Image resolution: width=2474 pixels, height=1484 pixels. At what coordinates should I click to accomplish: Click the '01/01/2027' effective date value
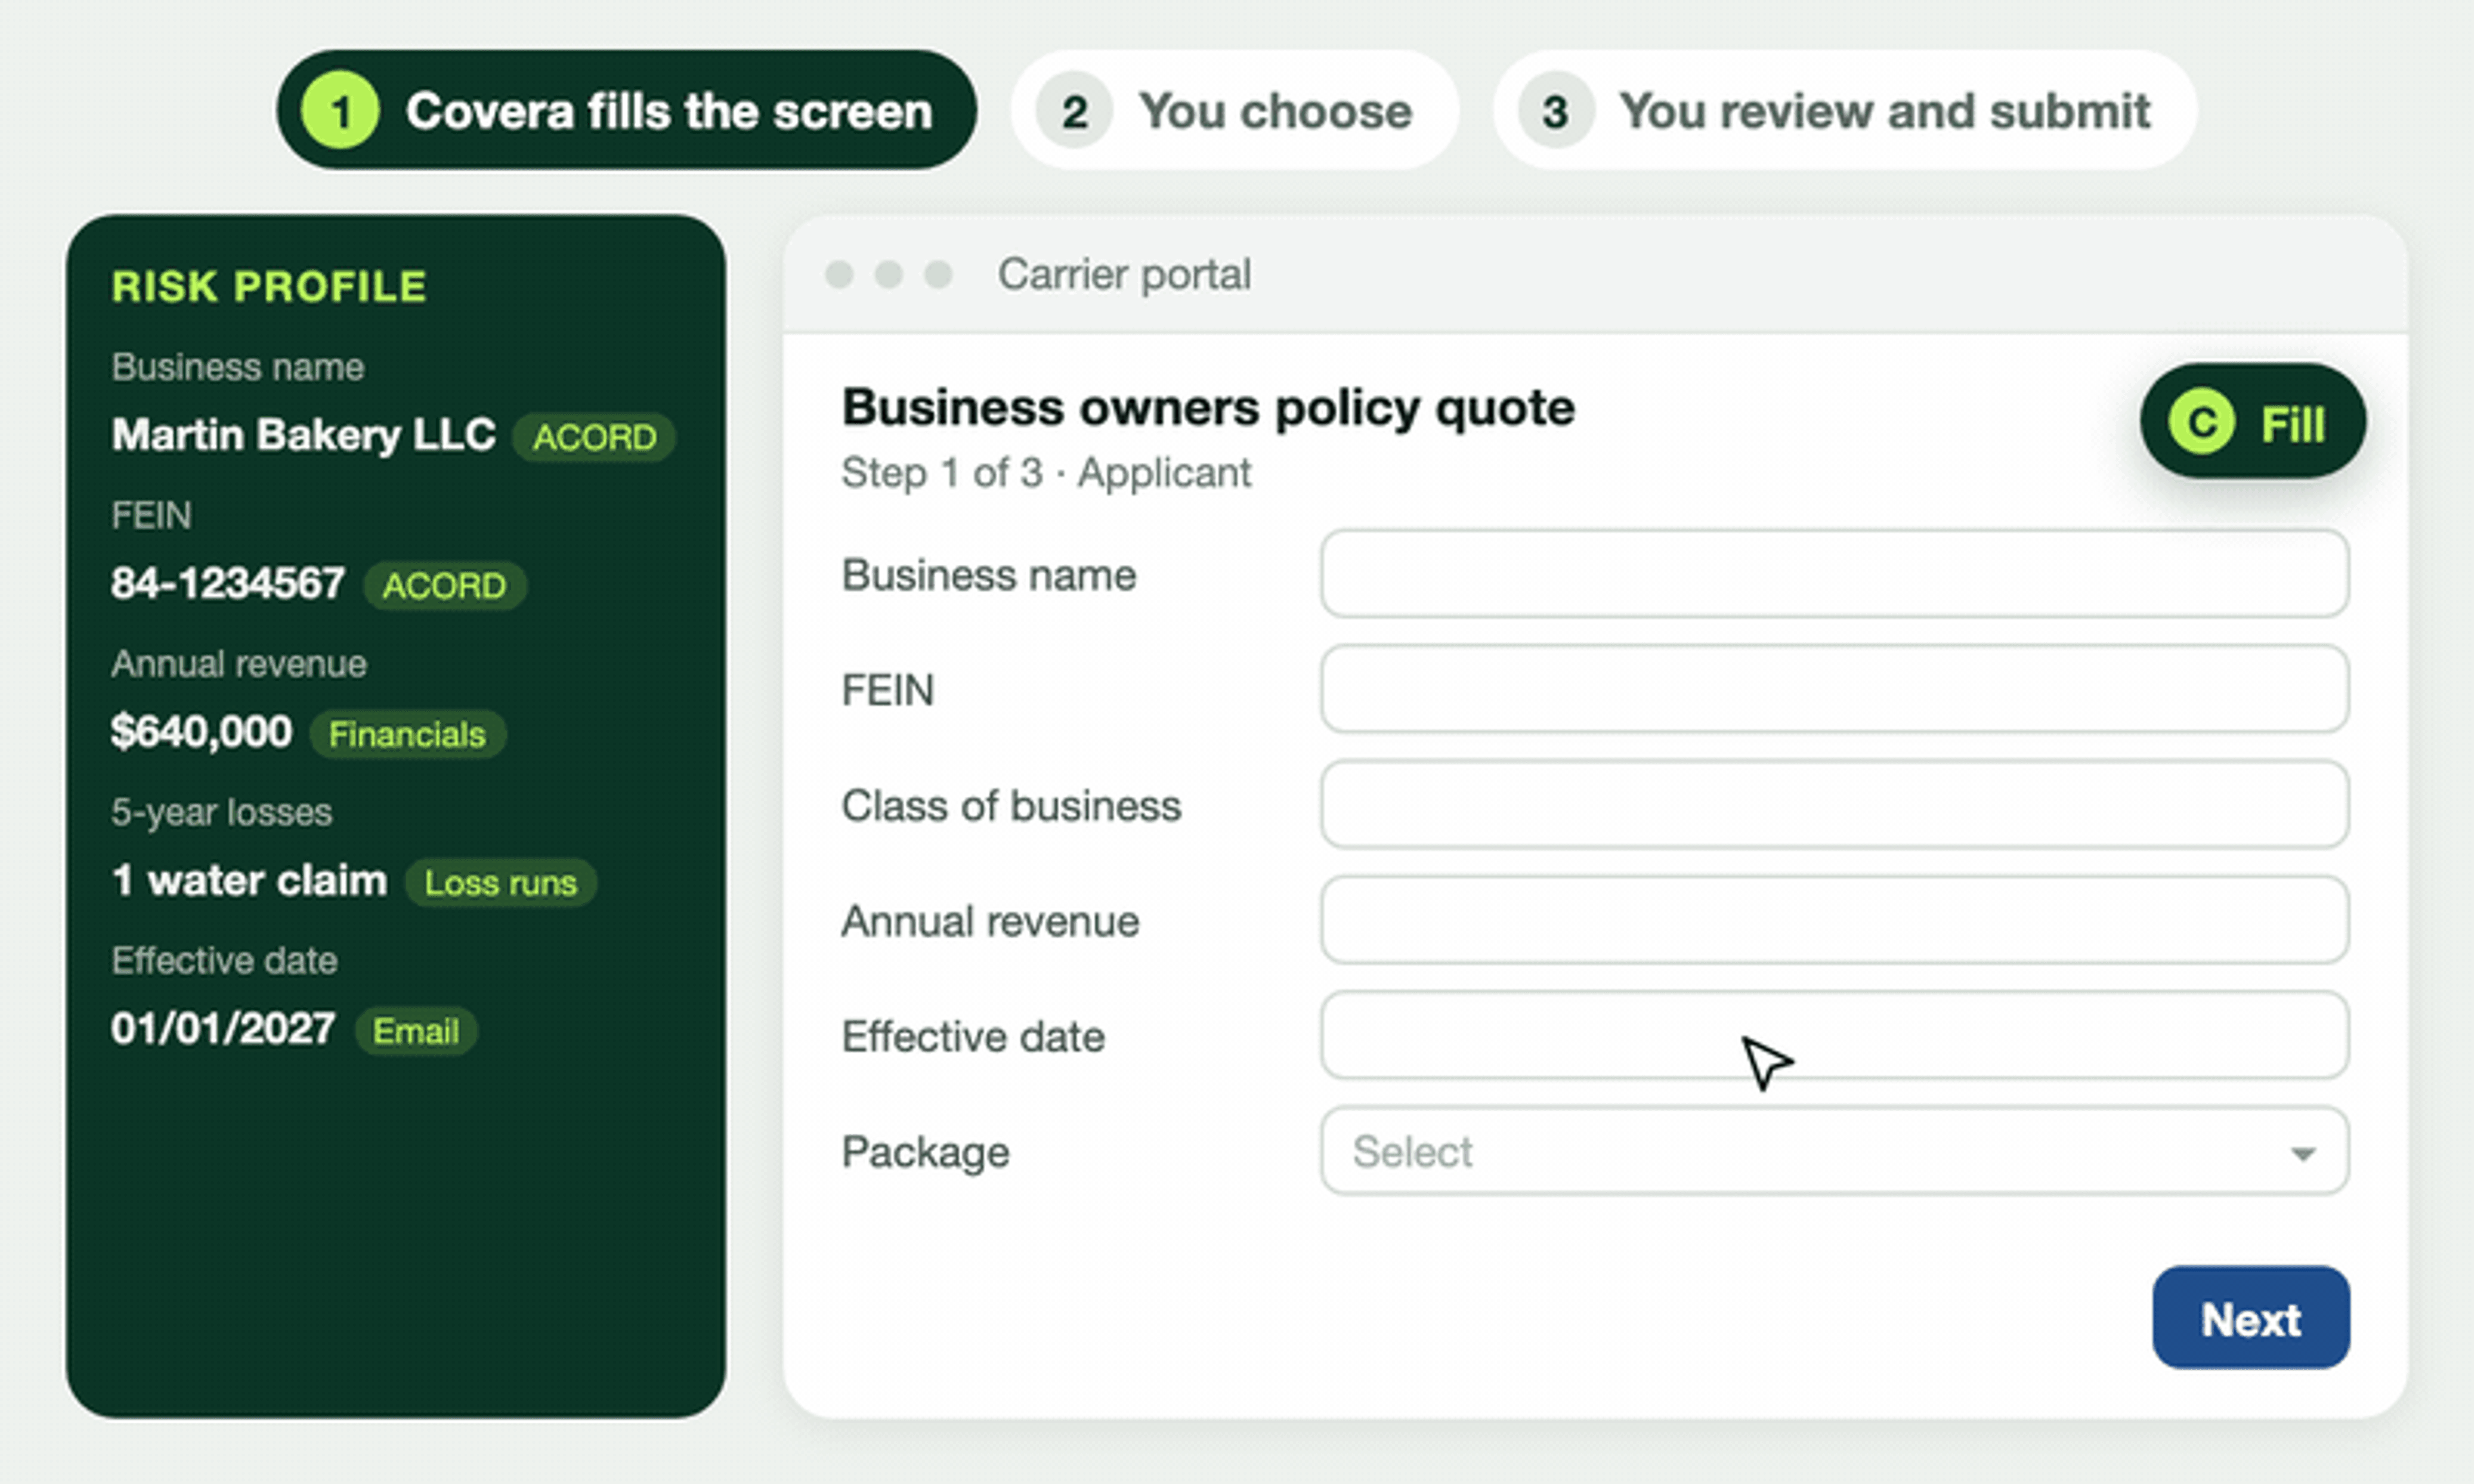tap(223, 1028)
